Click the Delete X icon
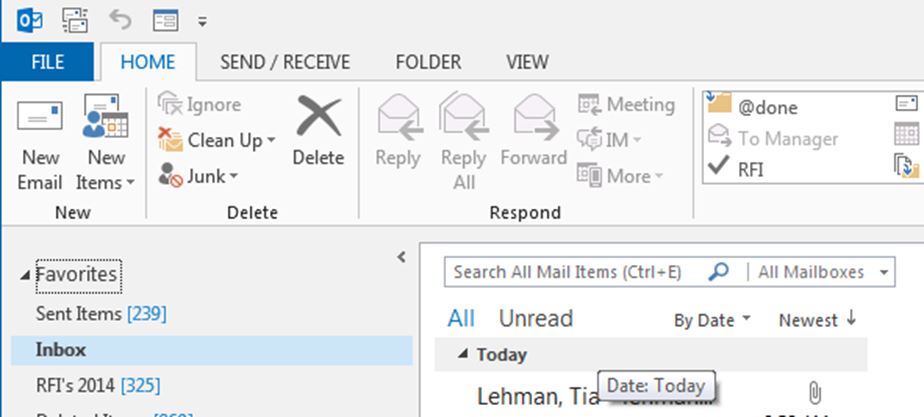 coord(318,116)
